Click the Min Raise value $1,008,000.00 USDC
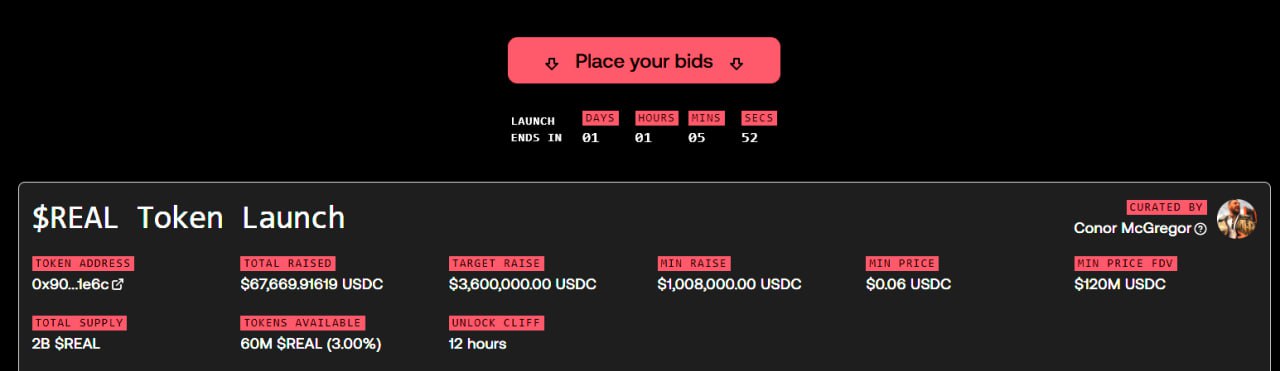 tap(729, 284)
